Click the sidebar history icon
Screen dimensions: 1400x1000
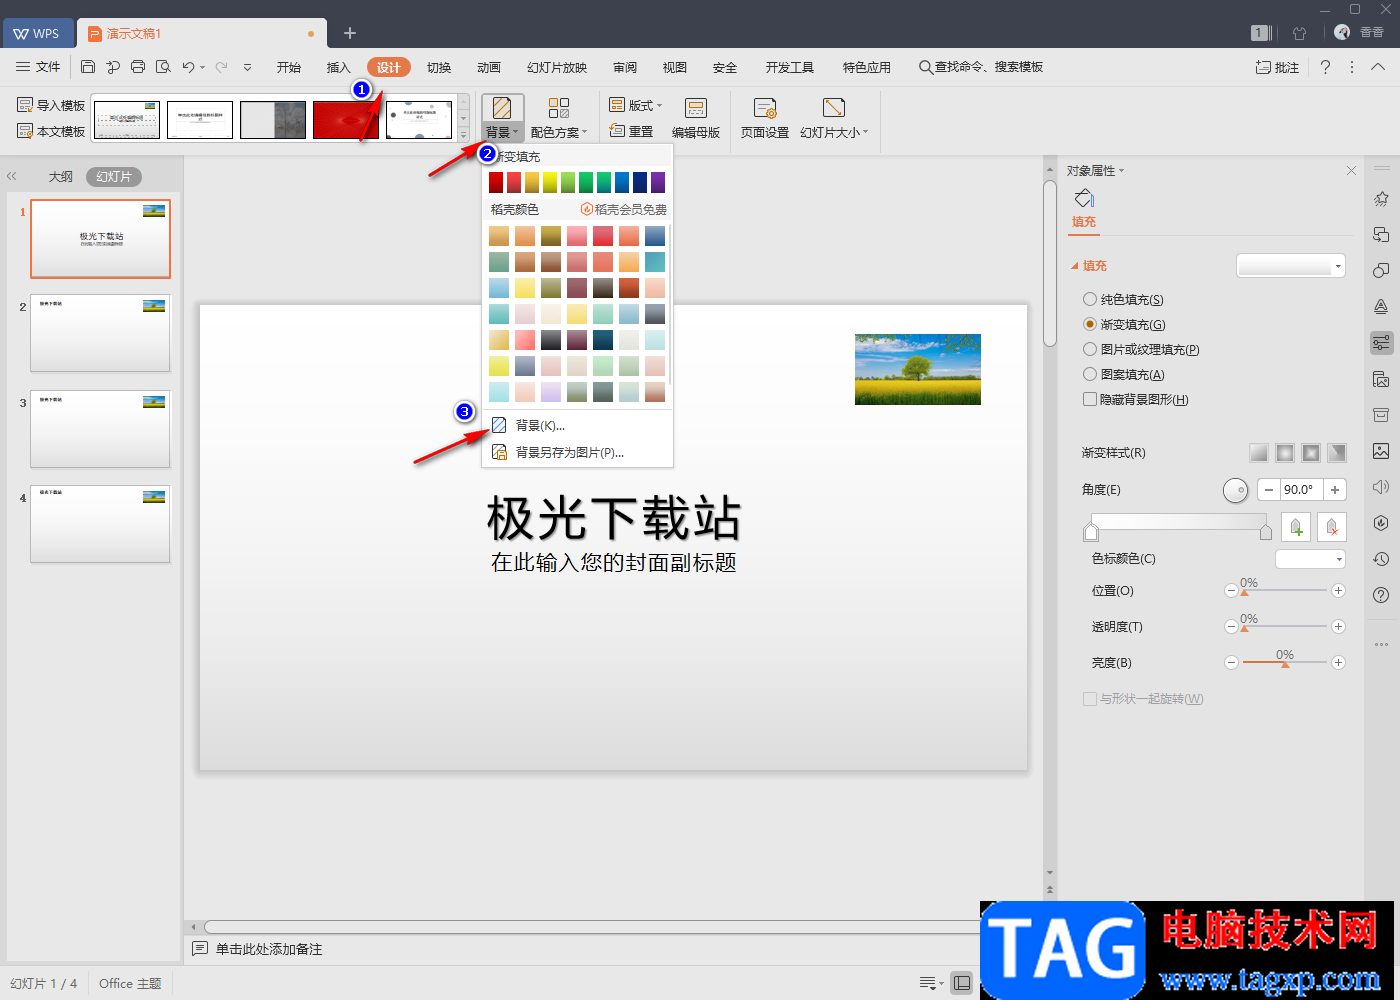(x=1381, y=559)
